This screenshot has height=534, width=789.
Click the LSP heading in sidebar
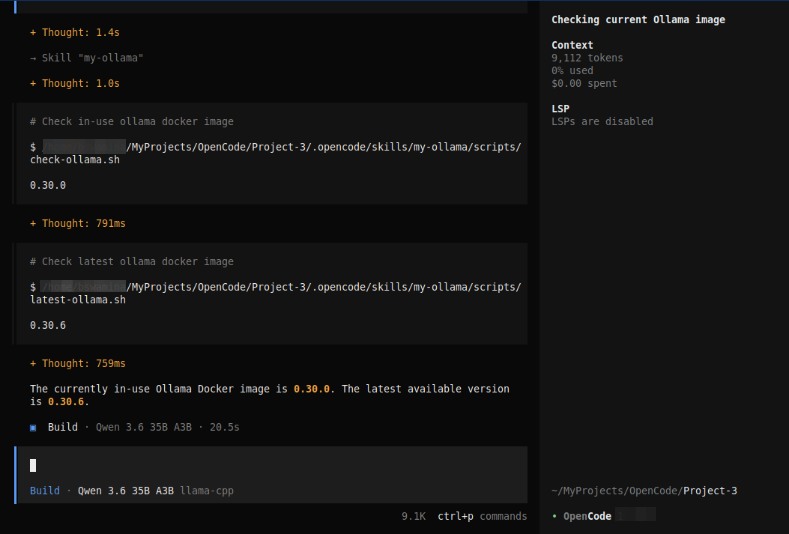point(560,108)
